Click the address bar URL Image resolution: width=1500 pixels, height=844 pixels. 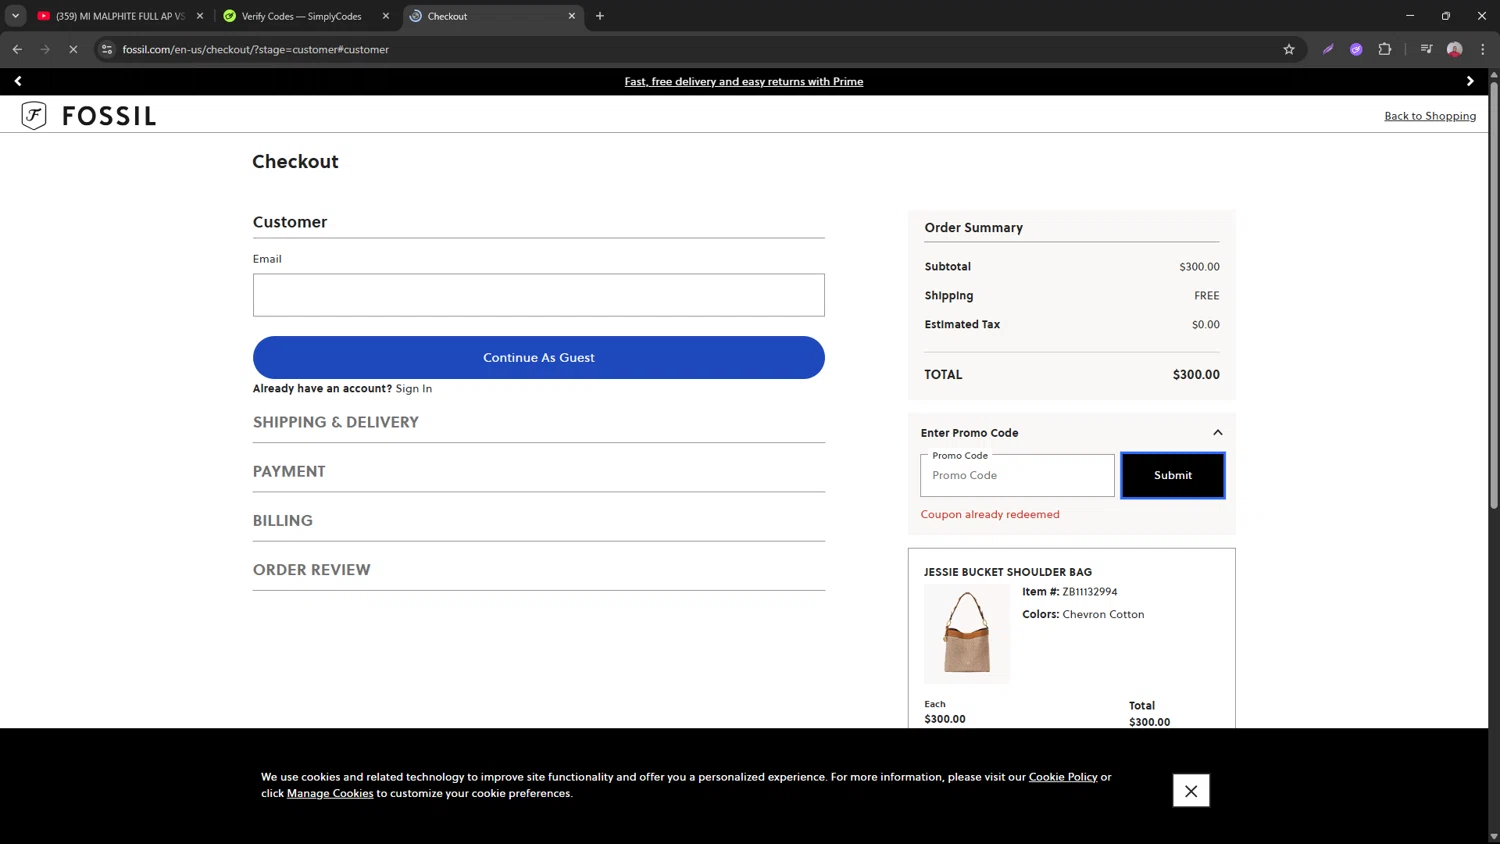(x=256, y=49)
